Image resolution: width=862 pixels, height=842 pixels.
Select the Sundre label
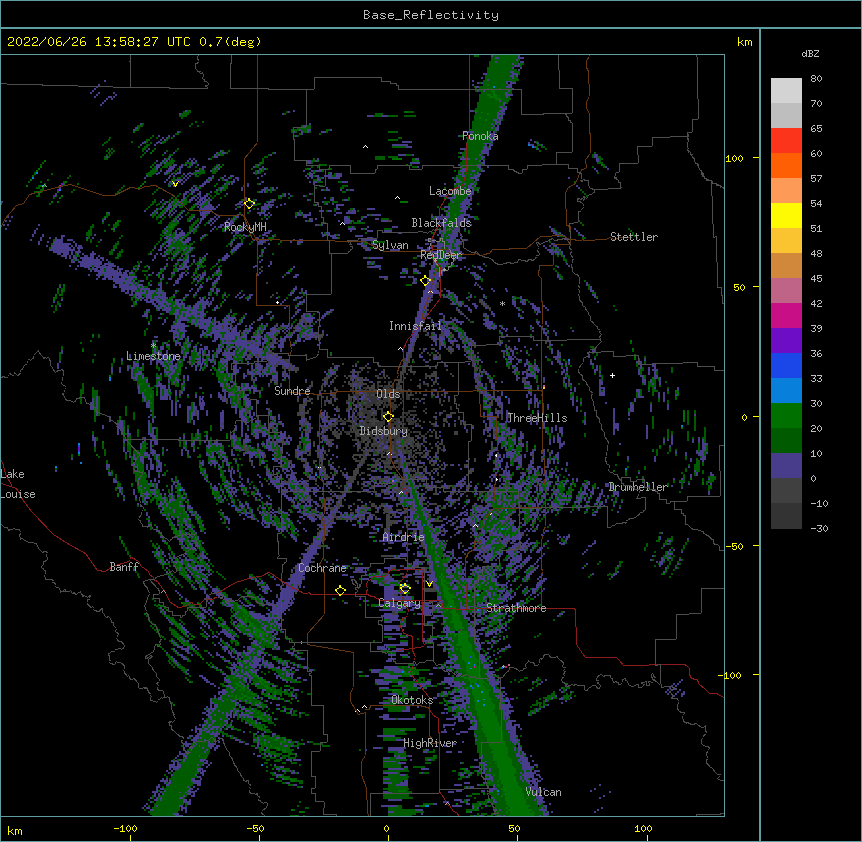coord(292,391)
